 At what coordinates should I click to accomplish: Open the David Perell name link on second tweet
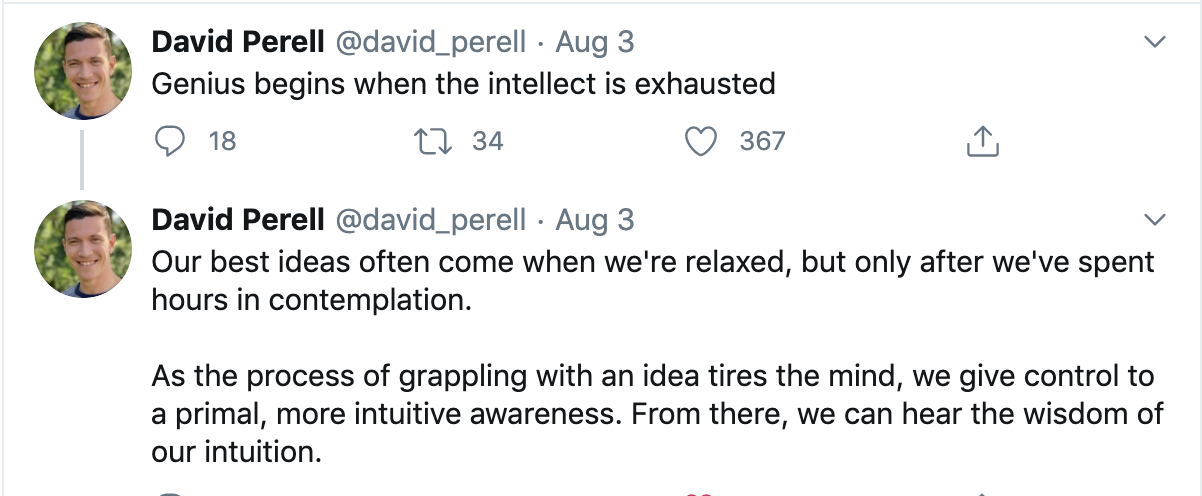point(237,219)
